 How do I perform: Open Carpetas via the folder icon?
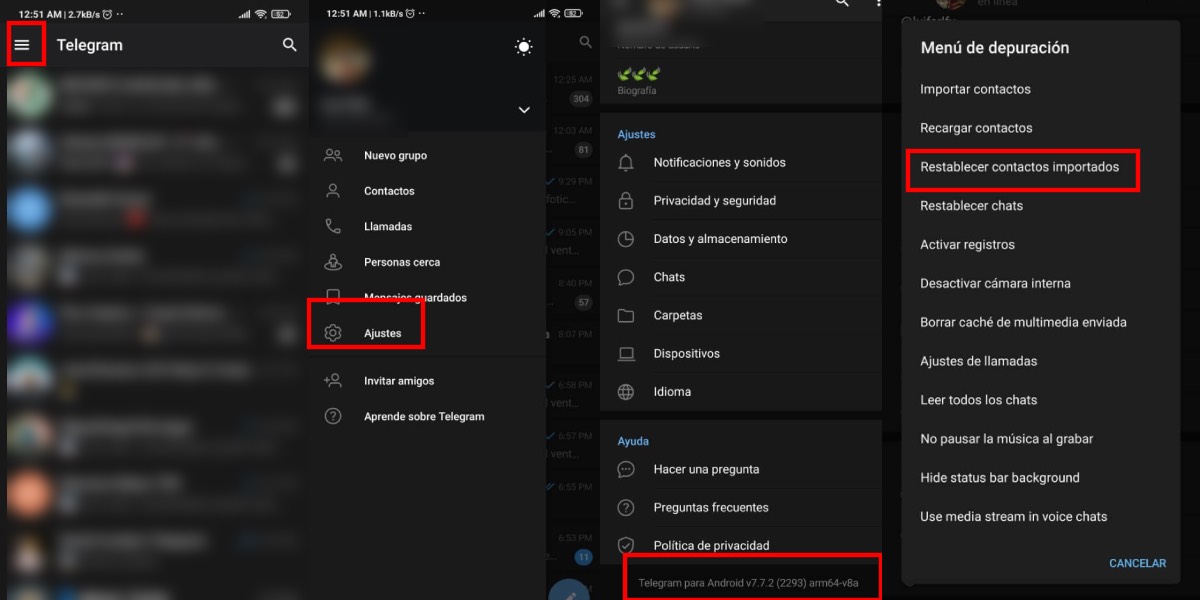coord(625,315)
